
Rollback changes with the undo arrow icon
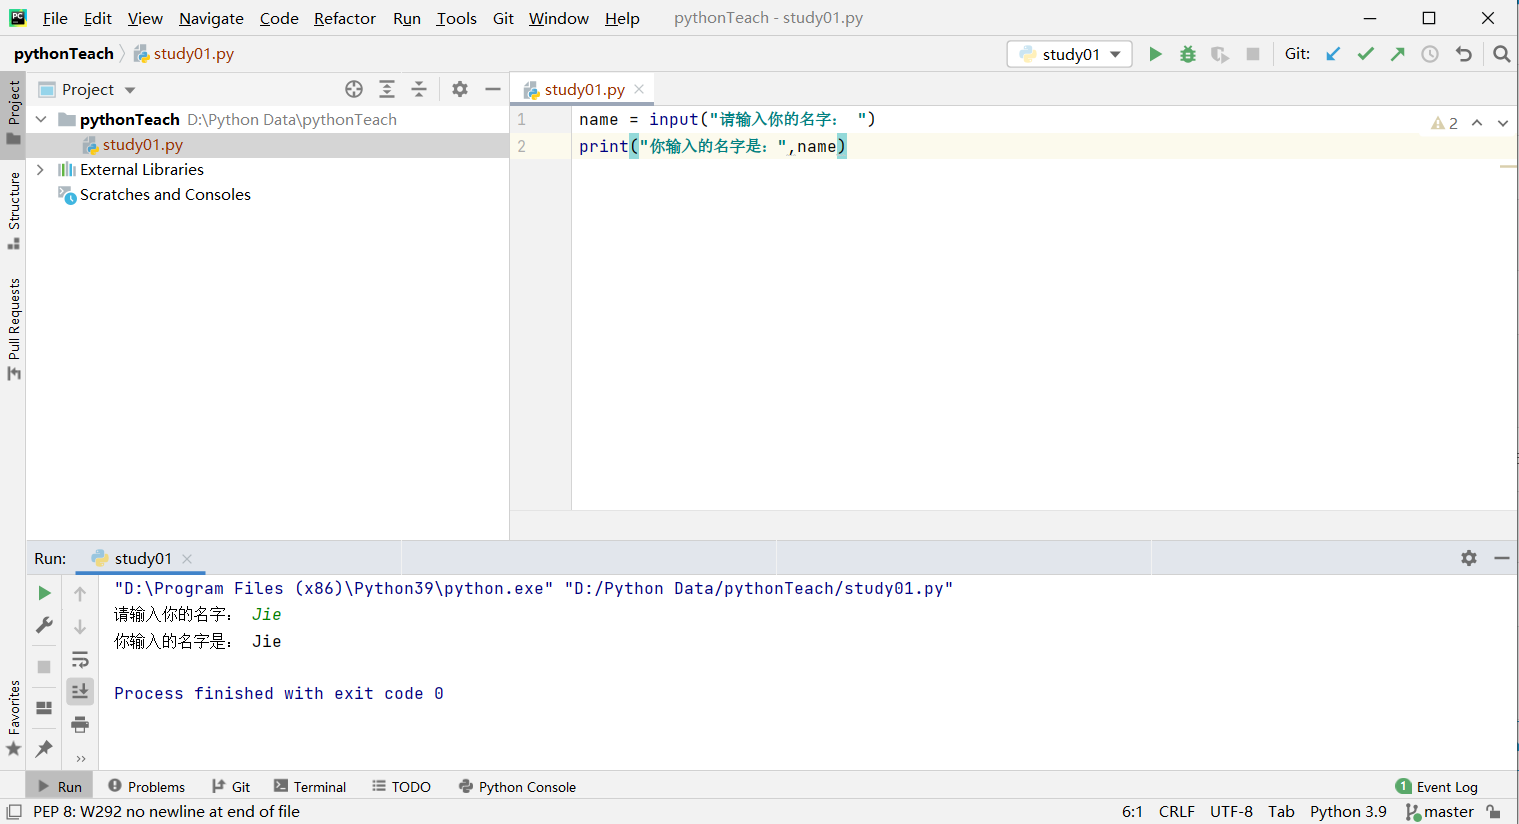tap(1464, 54)
